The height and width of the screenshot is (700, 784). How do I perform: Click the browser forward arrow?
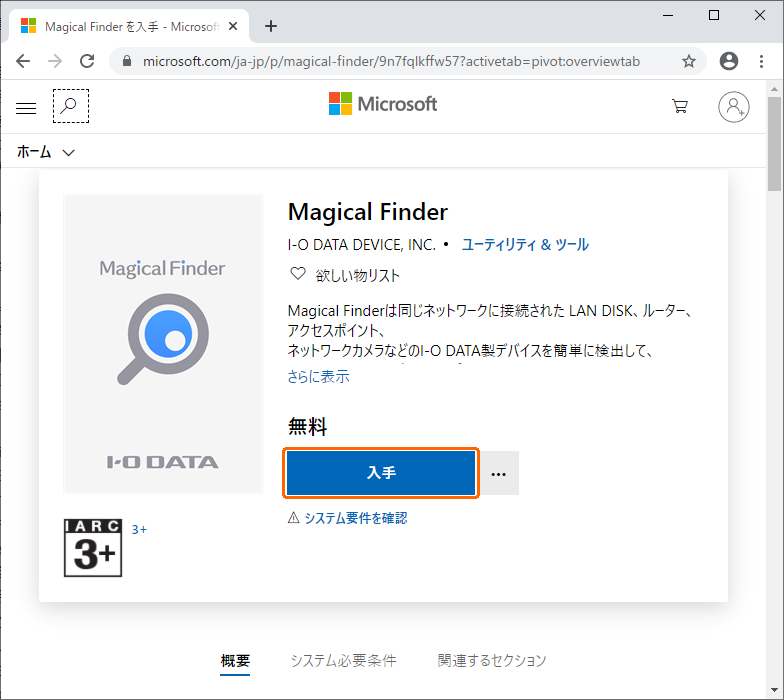[55, 61]
